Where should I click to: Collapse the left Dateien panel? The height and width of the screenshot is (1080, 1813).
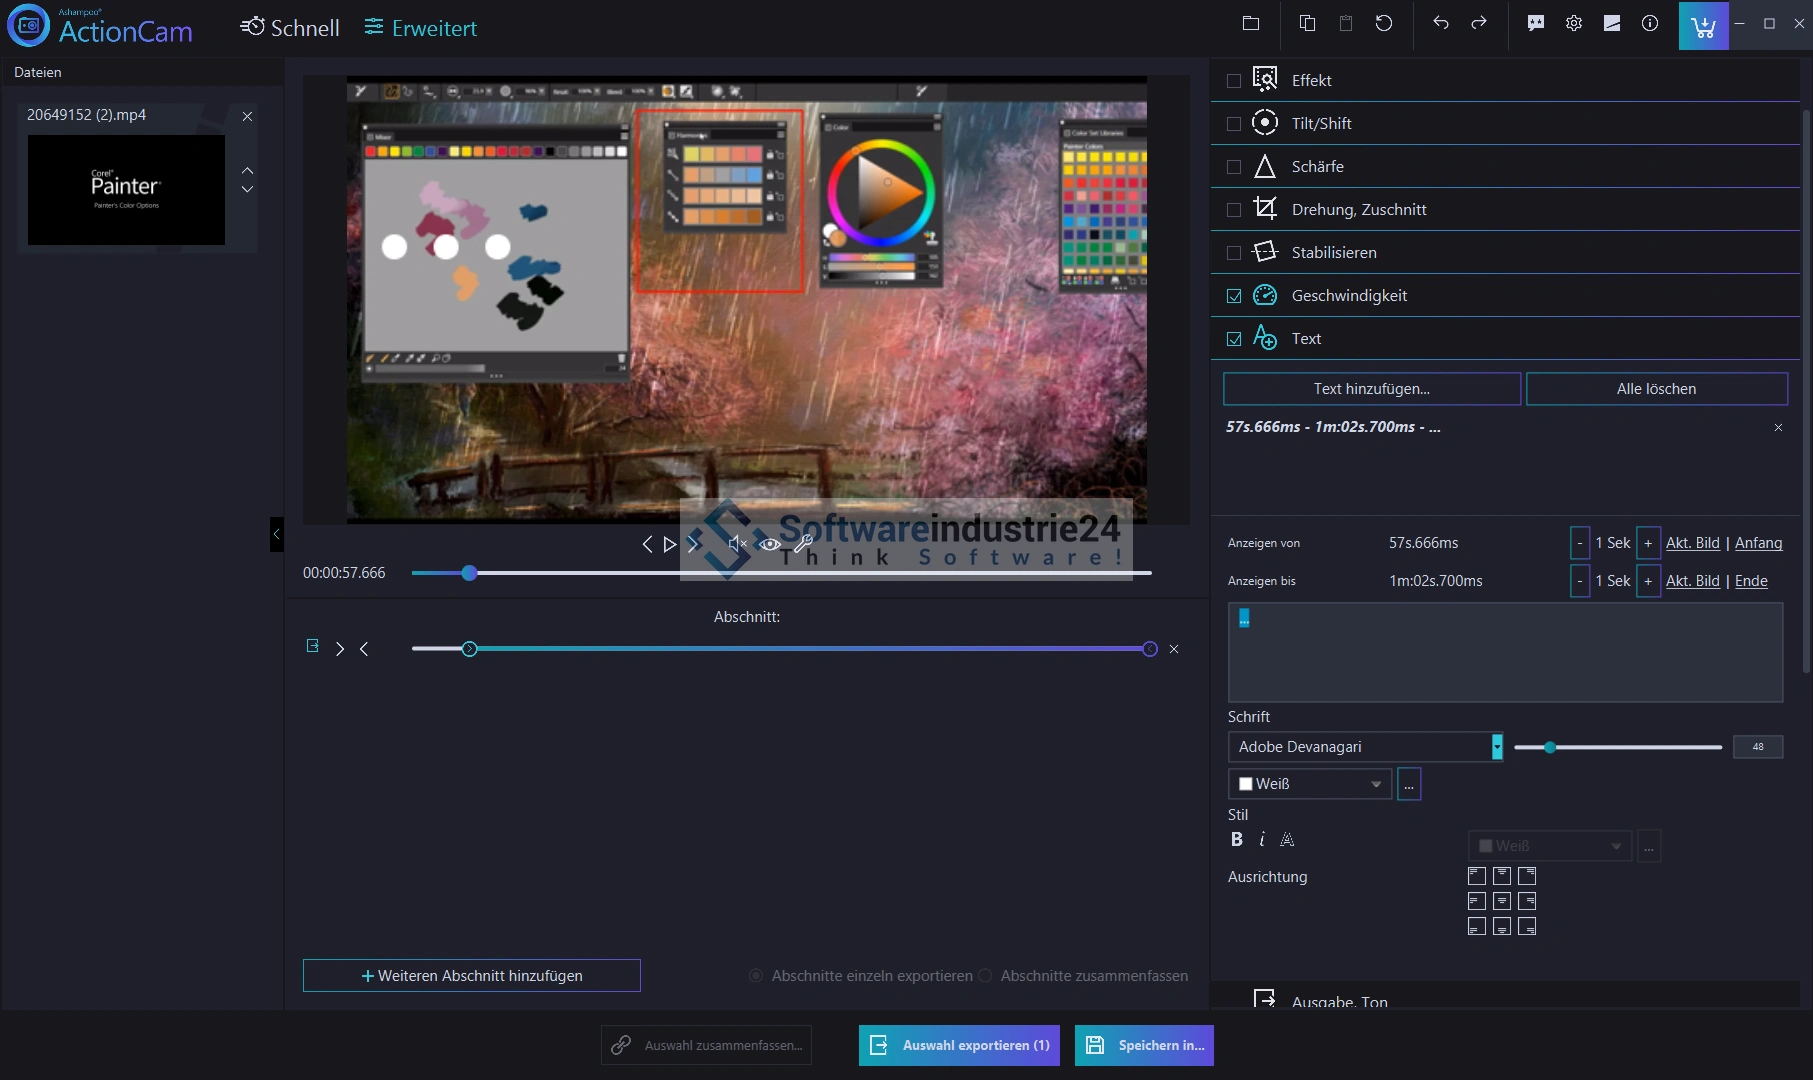(277, 534)
